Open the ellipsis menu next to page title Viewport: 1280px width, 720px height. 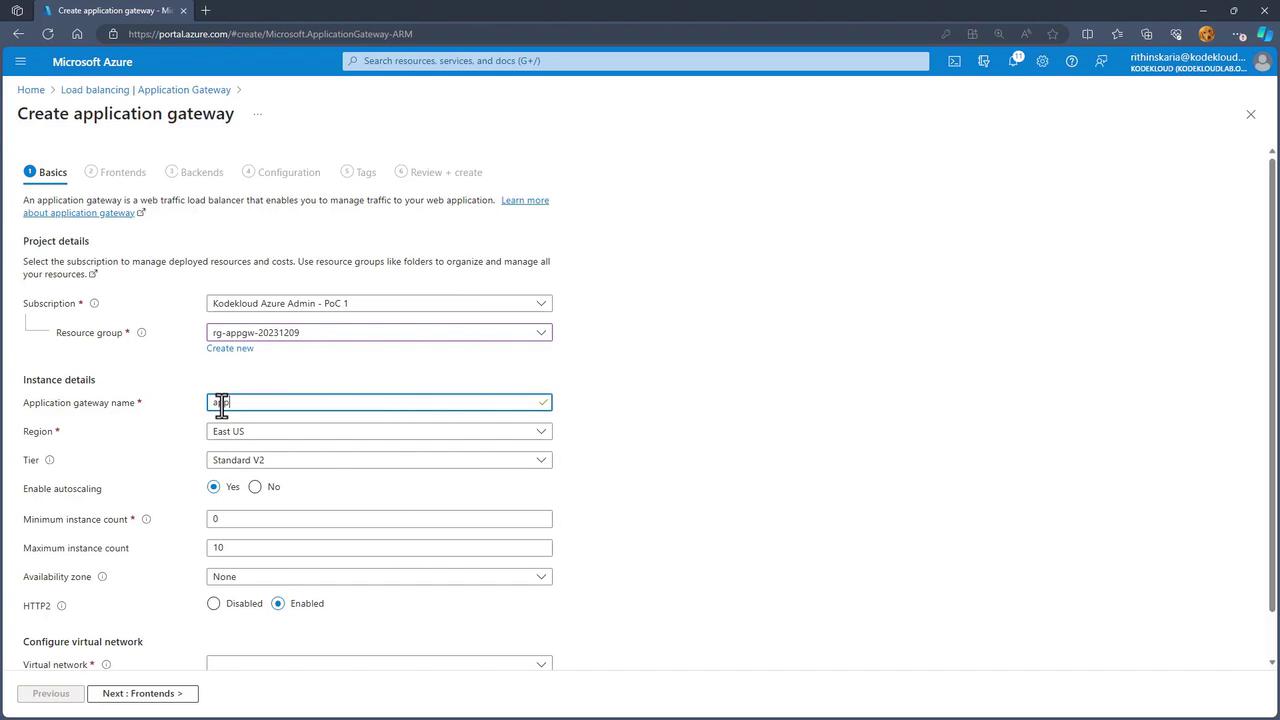click(257, 114)
